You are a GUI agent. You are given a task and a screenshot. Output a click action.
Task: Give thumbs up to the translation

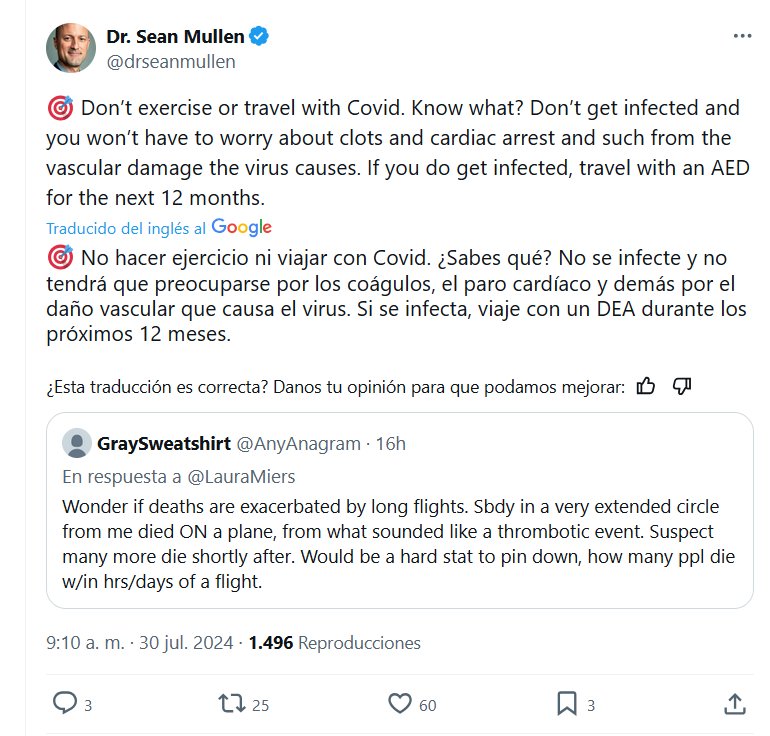point(646,386)
